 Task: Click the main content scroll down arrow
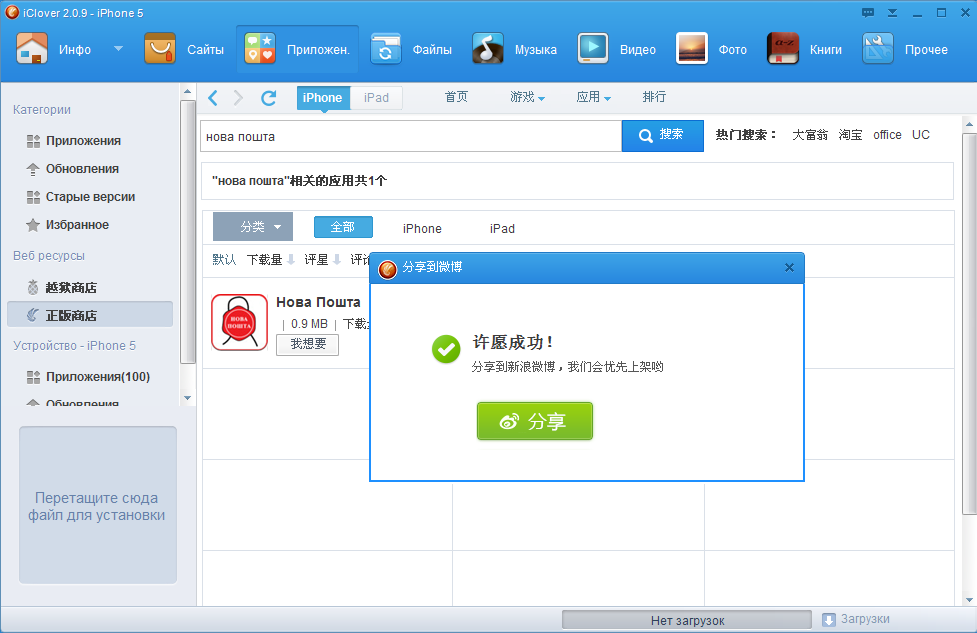[x=969, y=600]
